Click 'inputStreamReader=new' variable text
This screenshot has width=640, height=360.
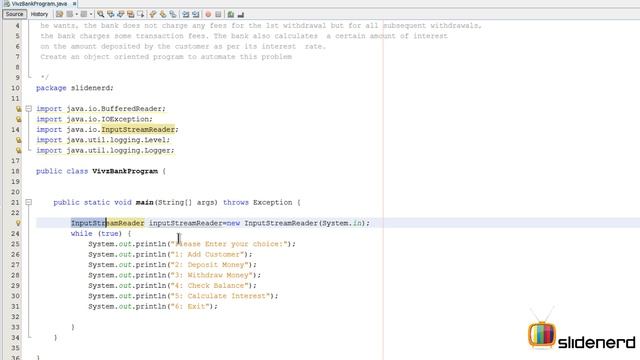[194, 223]
